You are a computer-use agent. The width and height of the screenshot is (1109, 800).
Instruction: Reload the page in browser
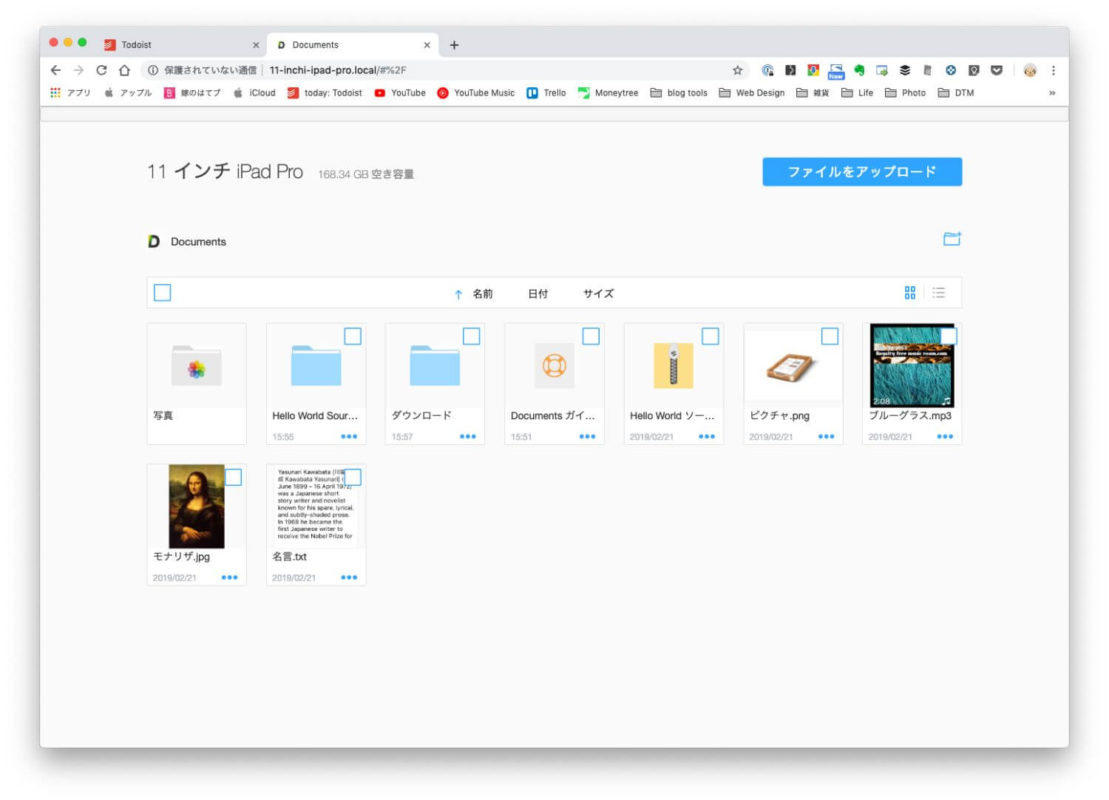[101, 71]
